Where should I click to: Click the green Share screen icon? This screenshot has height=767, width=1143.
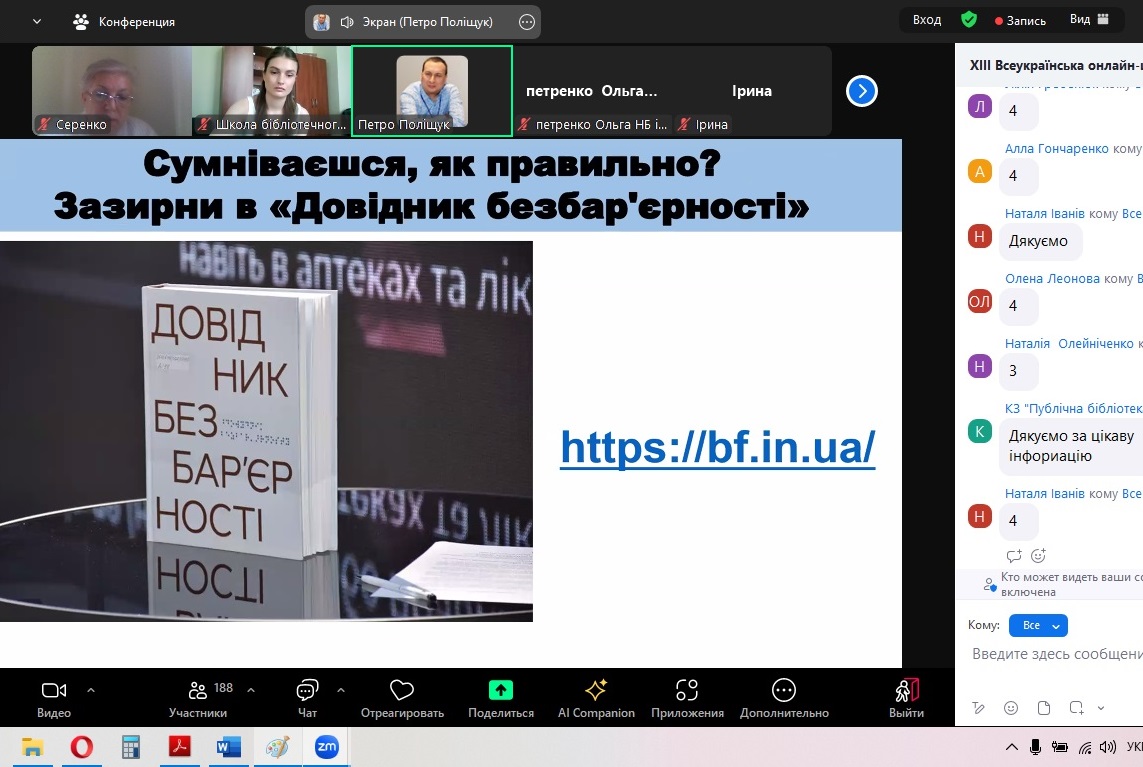(500, 690)
